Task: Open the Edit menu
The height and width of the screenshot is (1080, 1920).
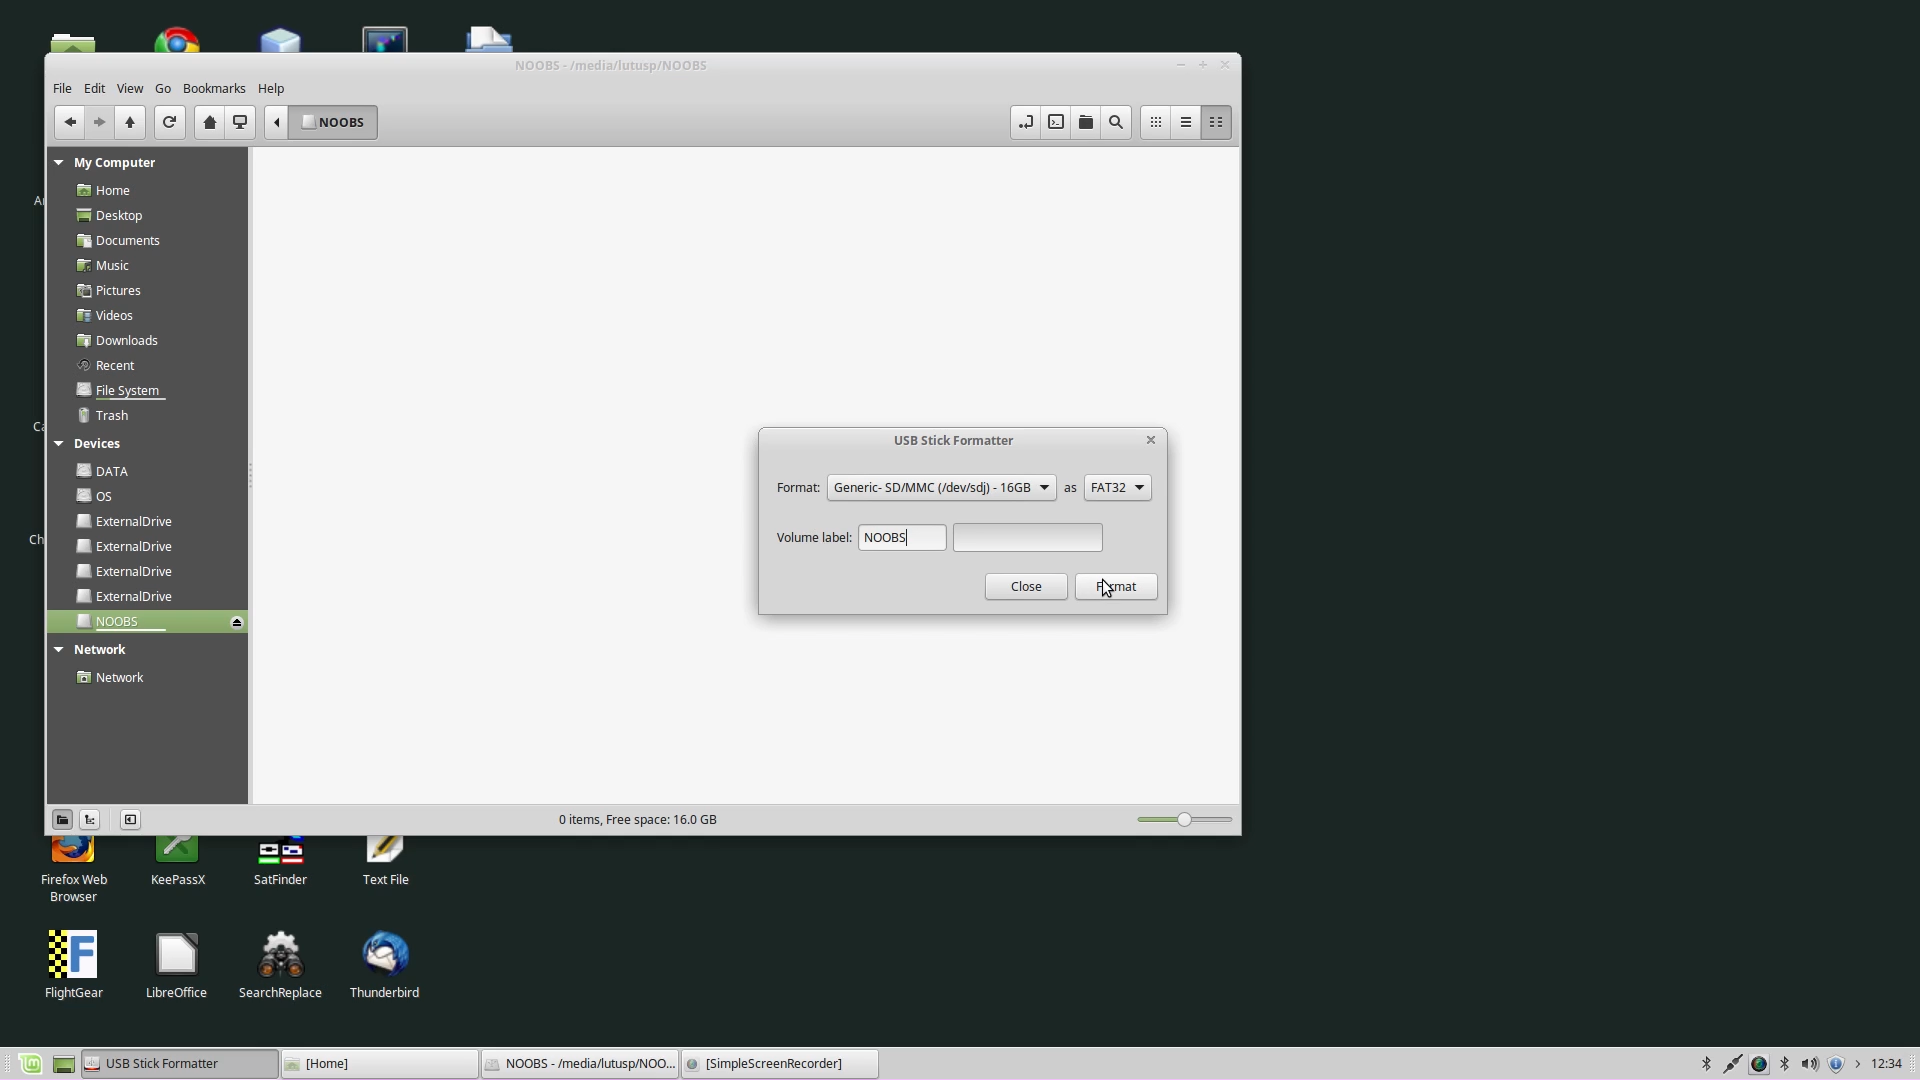Action: 94,88
